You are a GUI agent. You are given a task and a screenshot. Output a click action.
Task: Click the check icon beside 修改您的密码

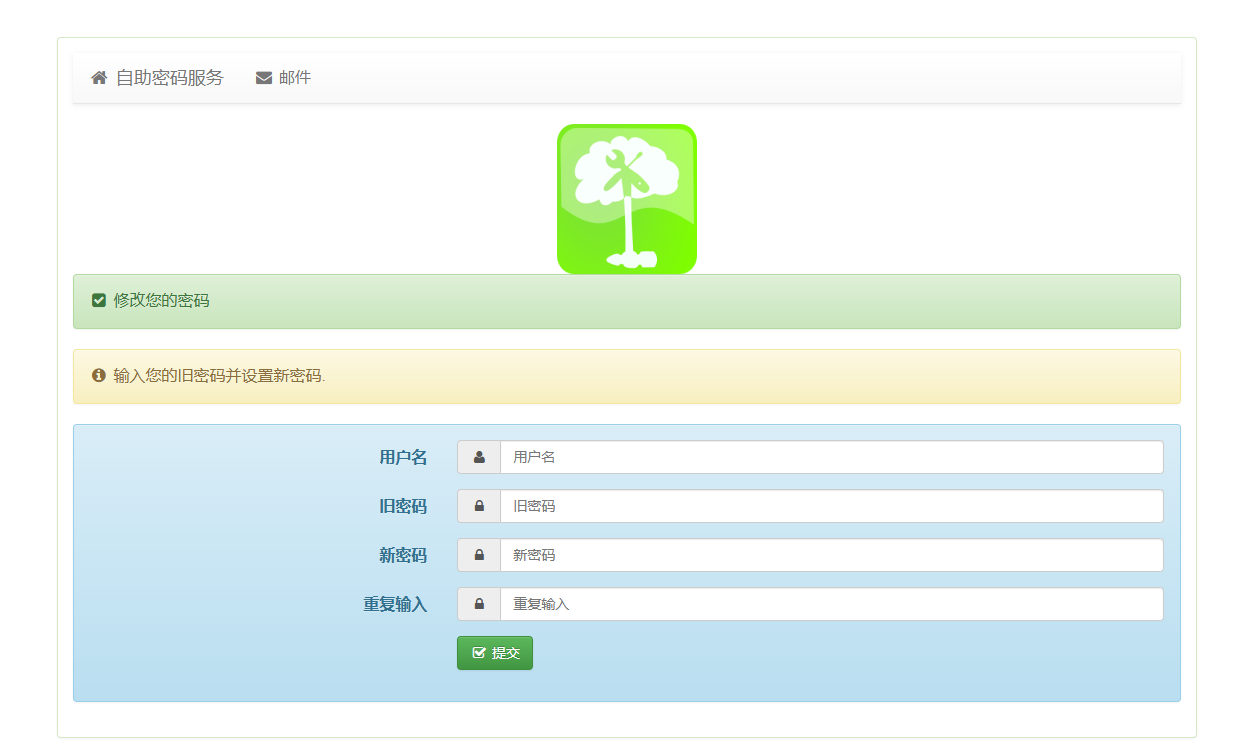point(99,300)
